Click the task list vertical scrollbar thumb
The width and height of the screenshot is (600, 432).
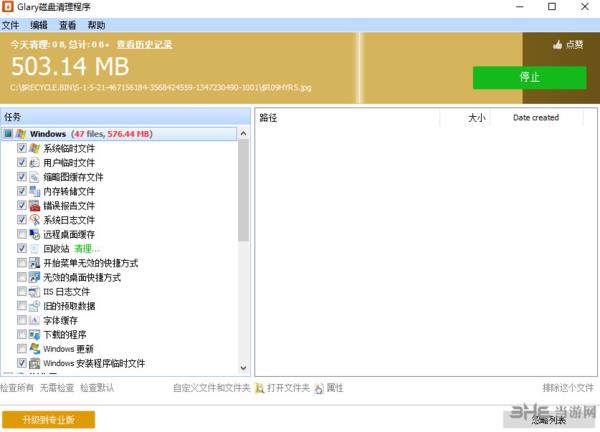[x=243, y=191]
